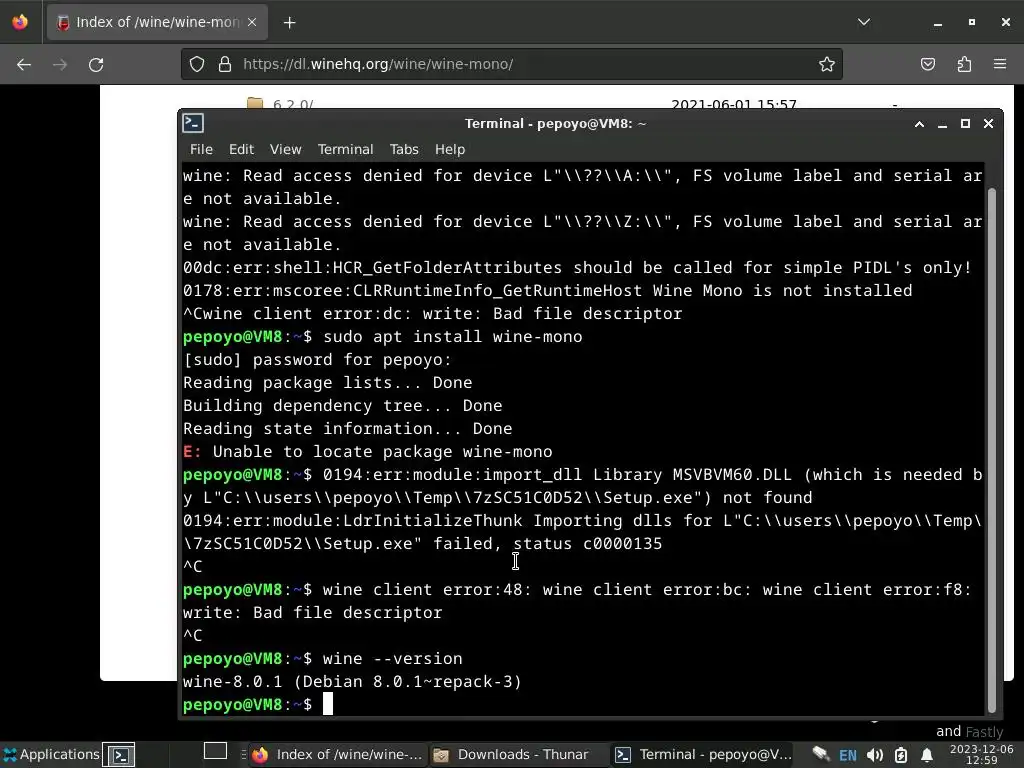This screenshot has height=768, width=1024.
Task: Click the volume speaker tray icon
Action: click(x=874, y=756)
